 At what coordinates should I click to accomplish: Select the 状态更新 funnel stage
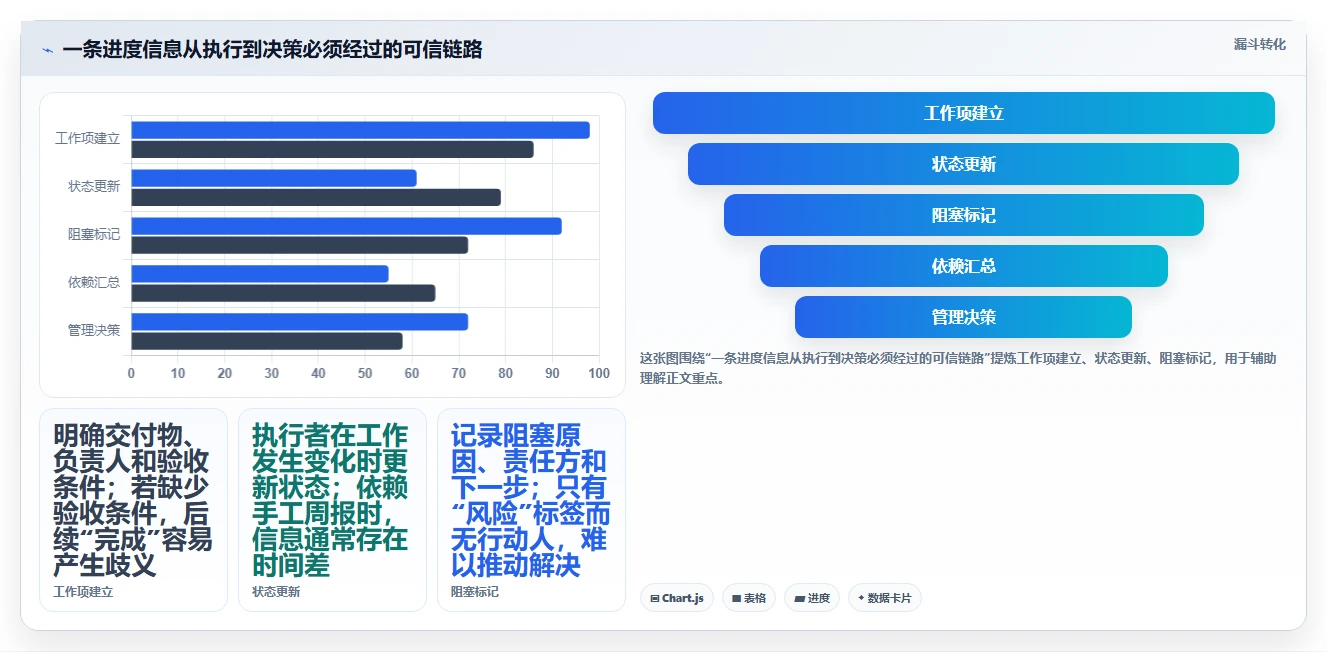[x=964, y=164]
